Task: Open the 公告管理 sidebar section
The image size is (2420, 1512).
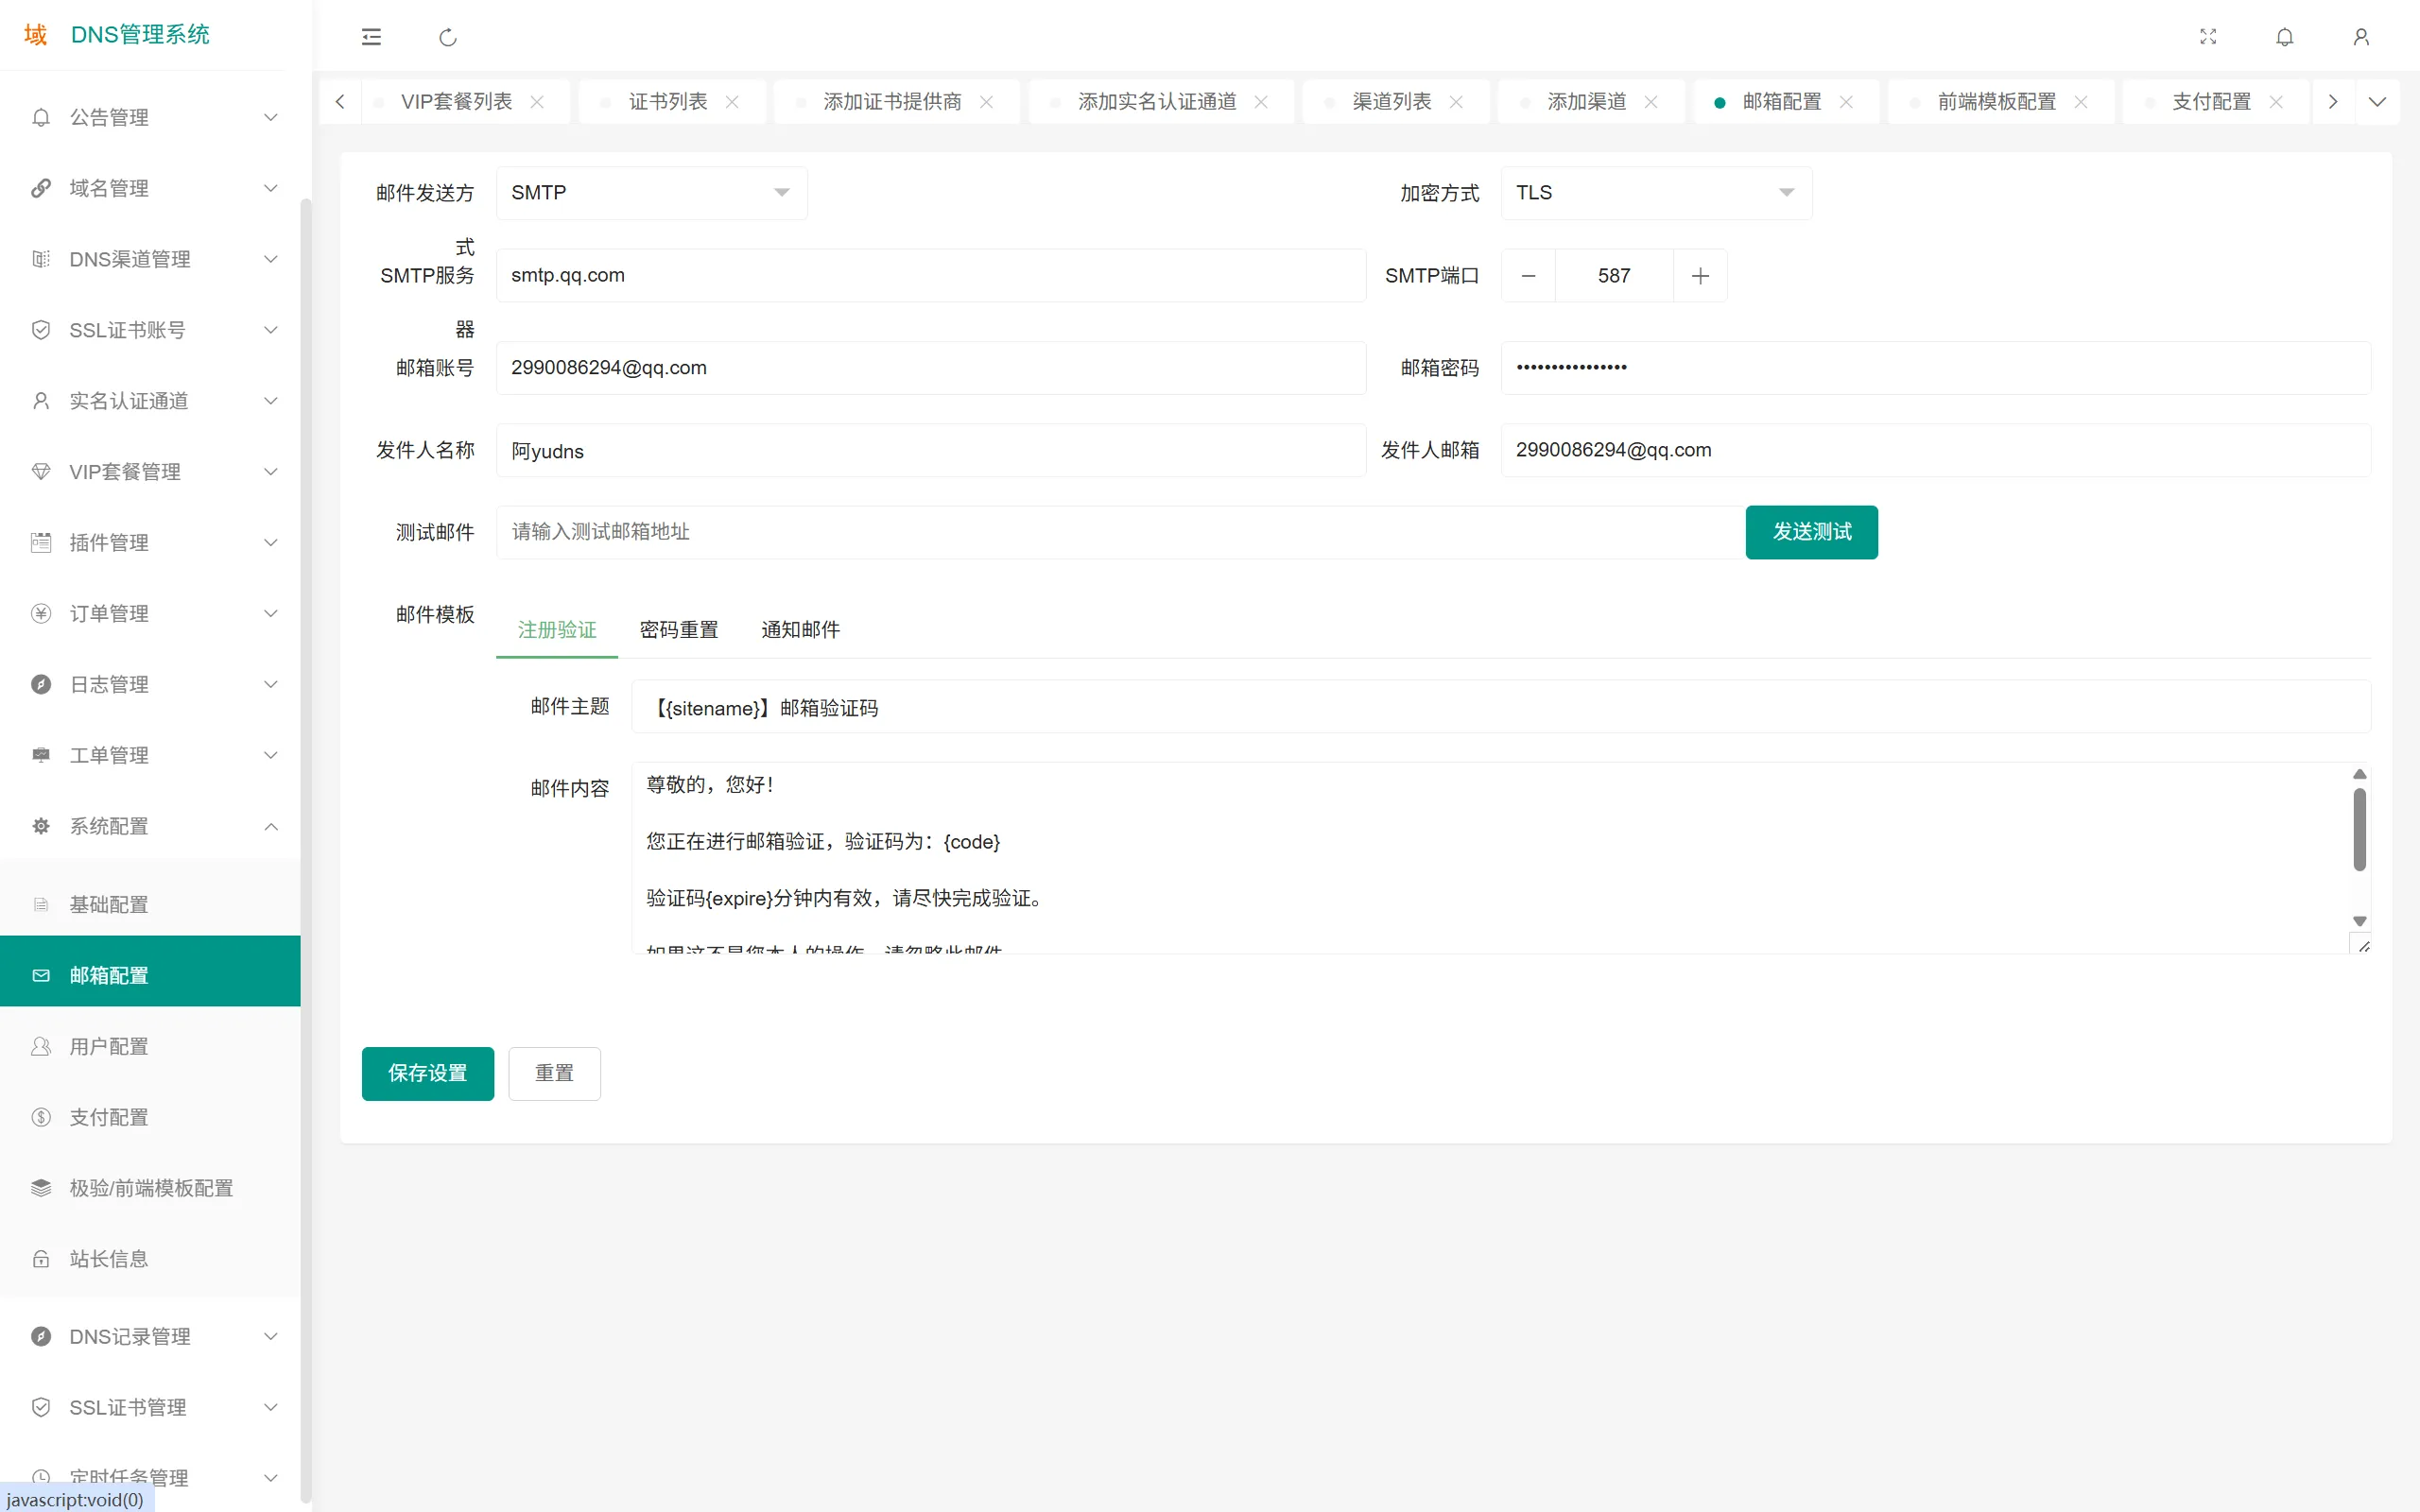Action: (110, 117)
